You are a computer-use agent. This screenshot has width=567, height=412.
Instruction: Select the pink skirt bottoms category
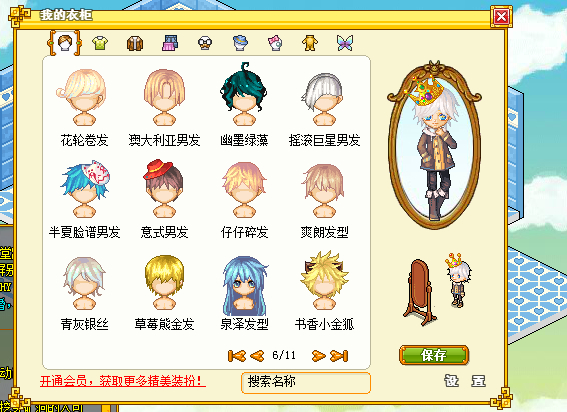click(x=170, y=43)
